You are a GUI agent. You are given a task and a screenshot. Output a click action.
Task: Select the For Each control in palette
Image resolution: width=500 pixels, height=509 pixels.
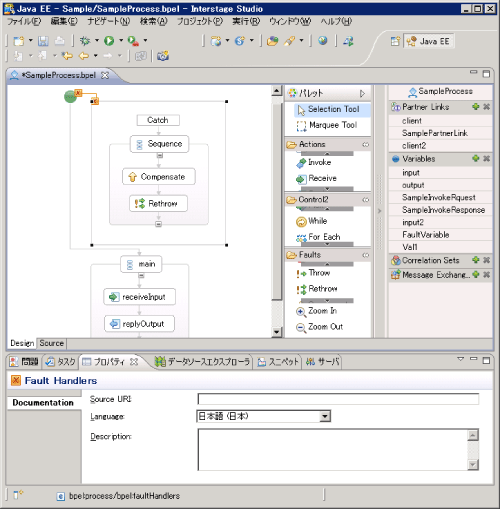(318, 237)
